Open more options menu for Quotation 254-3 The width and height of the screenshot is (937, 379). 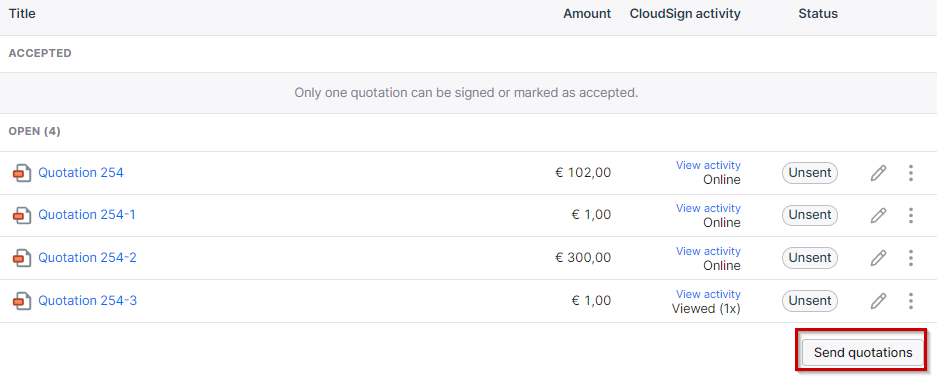coord(911,301)
